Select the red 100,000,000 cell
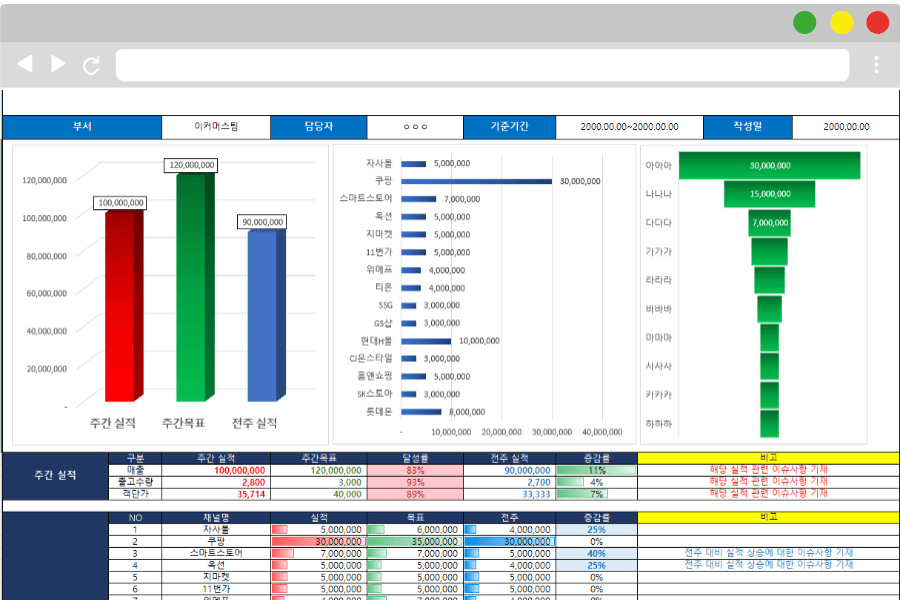The height and width of the screenshot is (600, 900). point(216,470)
